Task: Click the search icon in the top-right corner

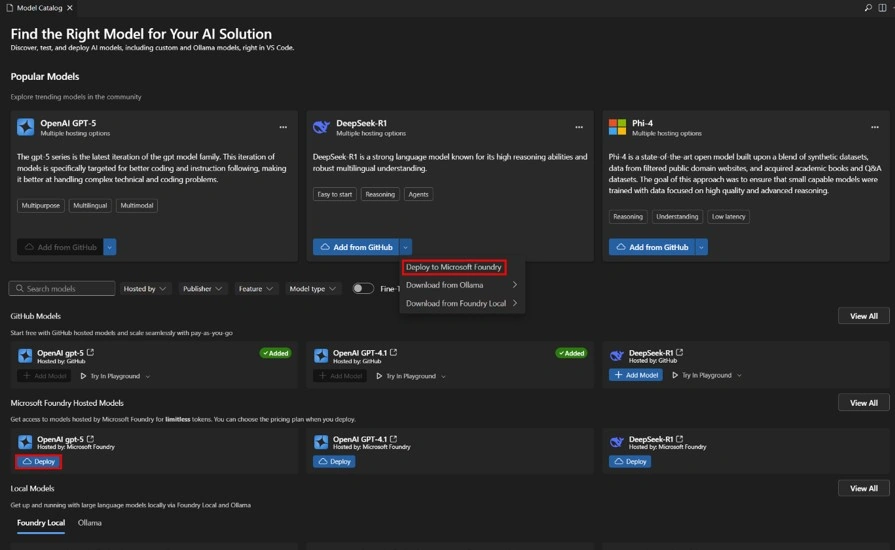Action: [x=868, y=7]
